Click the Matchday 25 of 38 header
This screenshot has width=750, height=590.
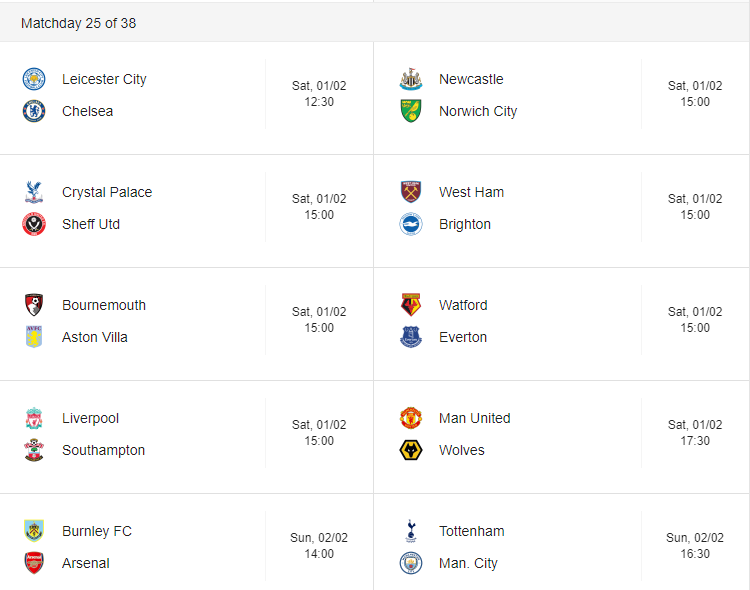pos(78,23)
